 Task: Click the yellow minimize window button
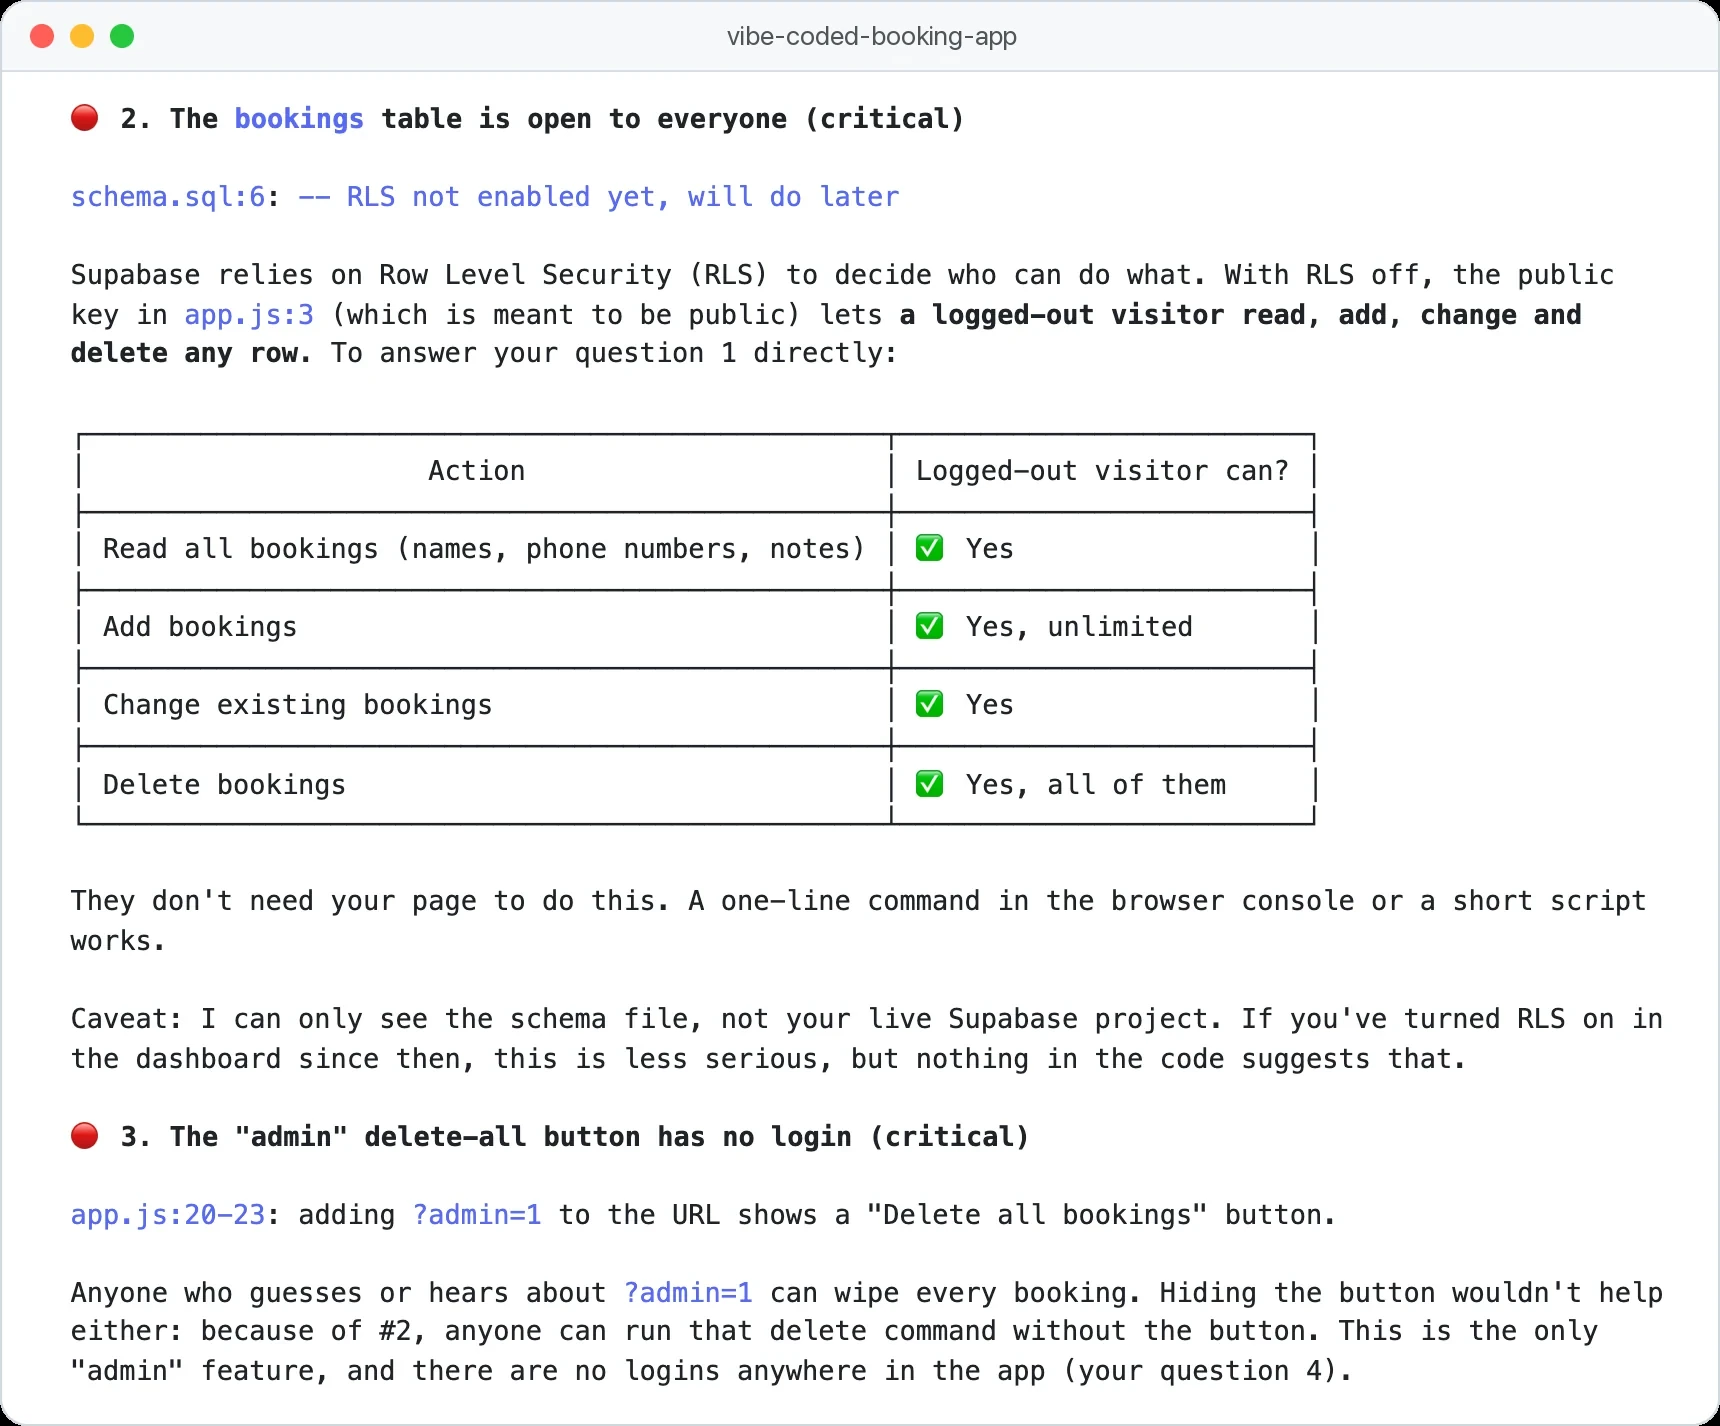coord(82,36)
